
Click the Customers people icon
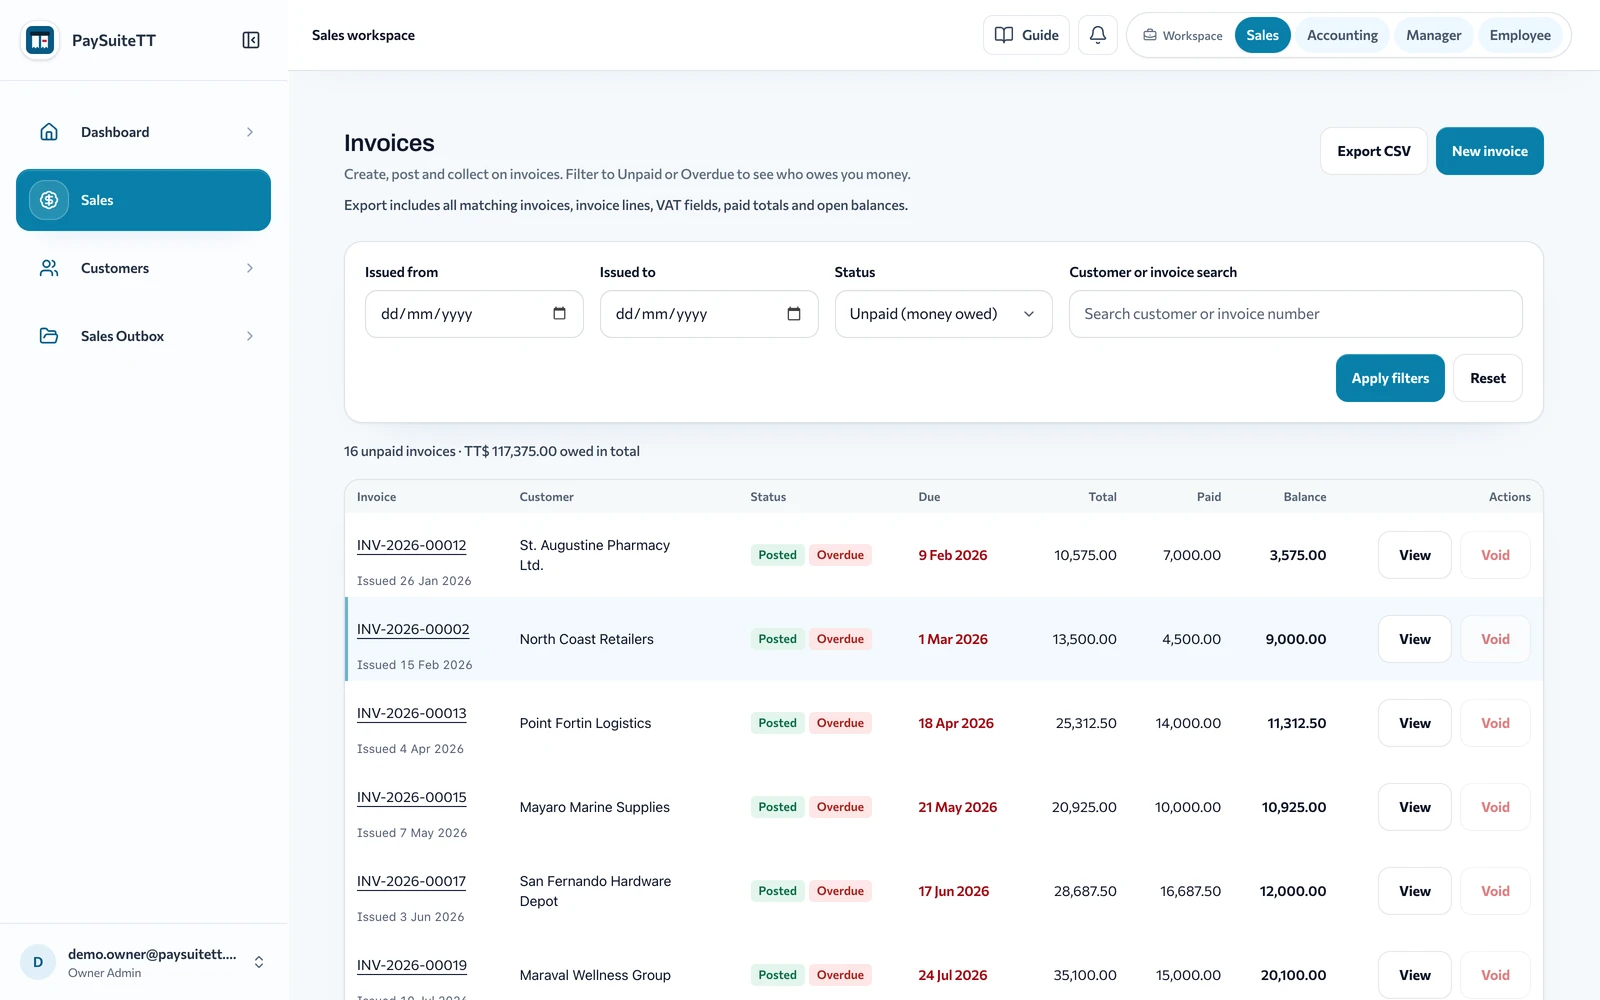pos(49,268)
